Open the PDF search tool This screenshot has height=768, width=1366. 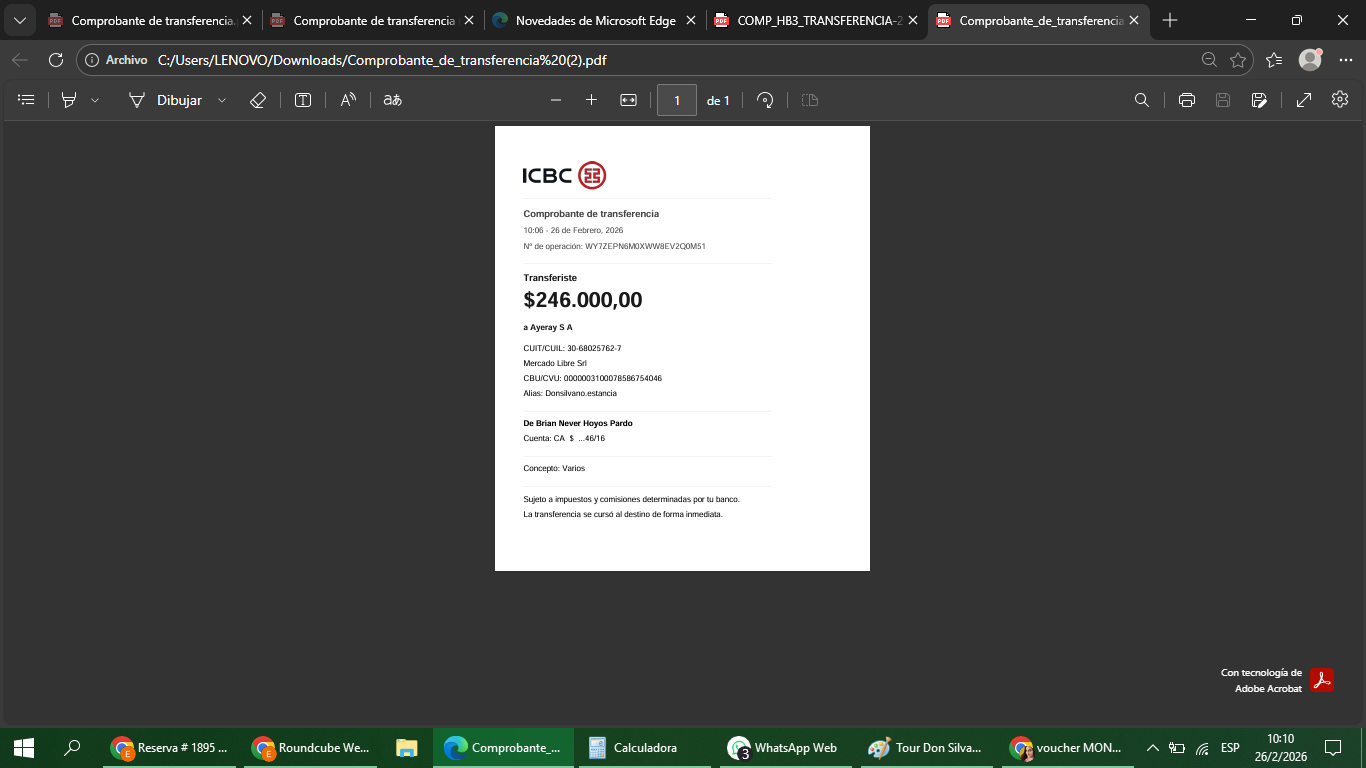(x=1141, y=100)
